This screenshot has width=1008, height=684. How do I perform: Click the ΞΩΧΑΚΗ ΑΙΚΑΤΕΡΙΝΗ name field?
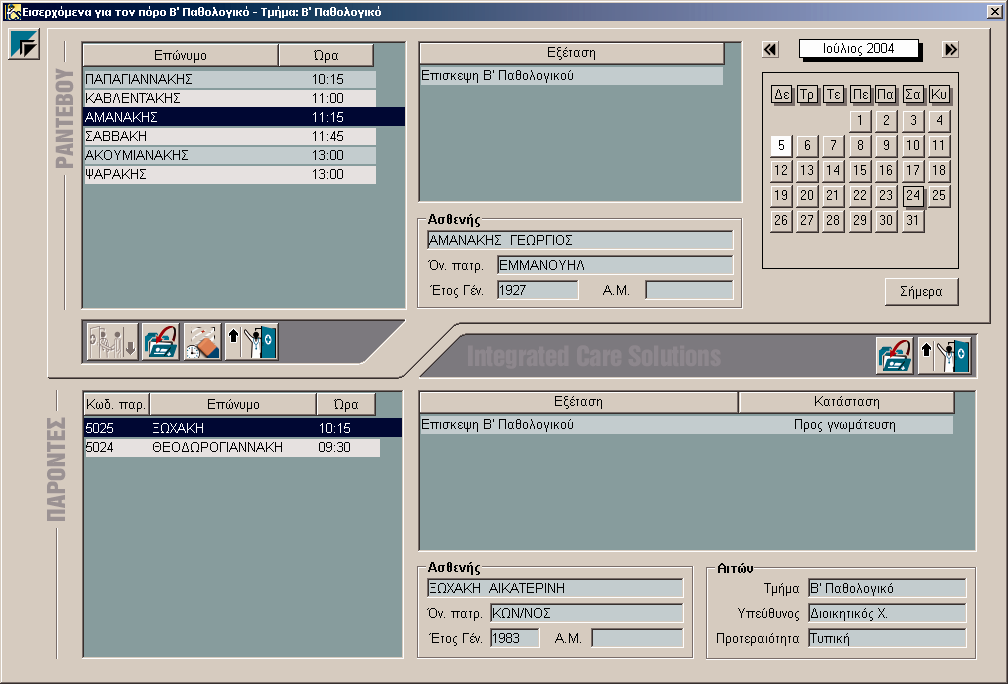pyautogui.click(x=555, y=588)
